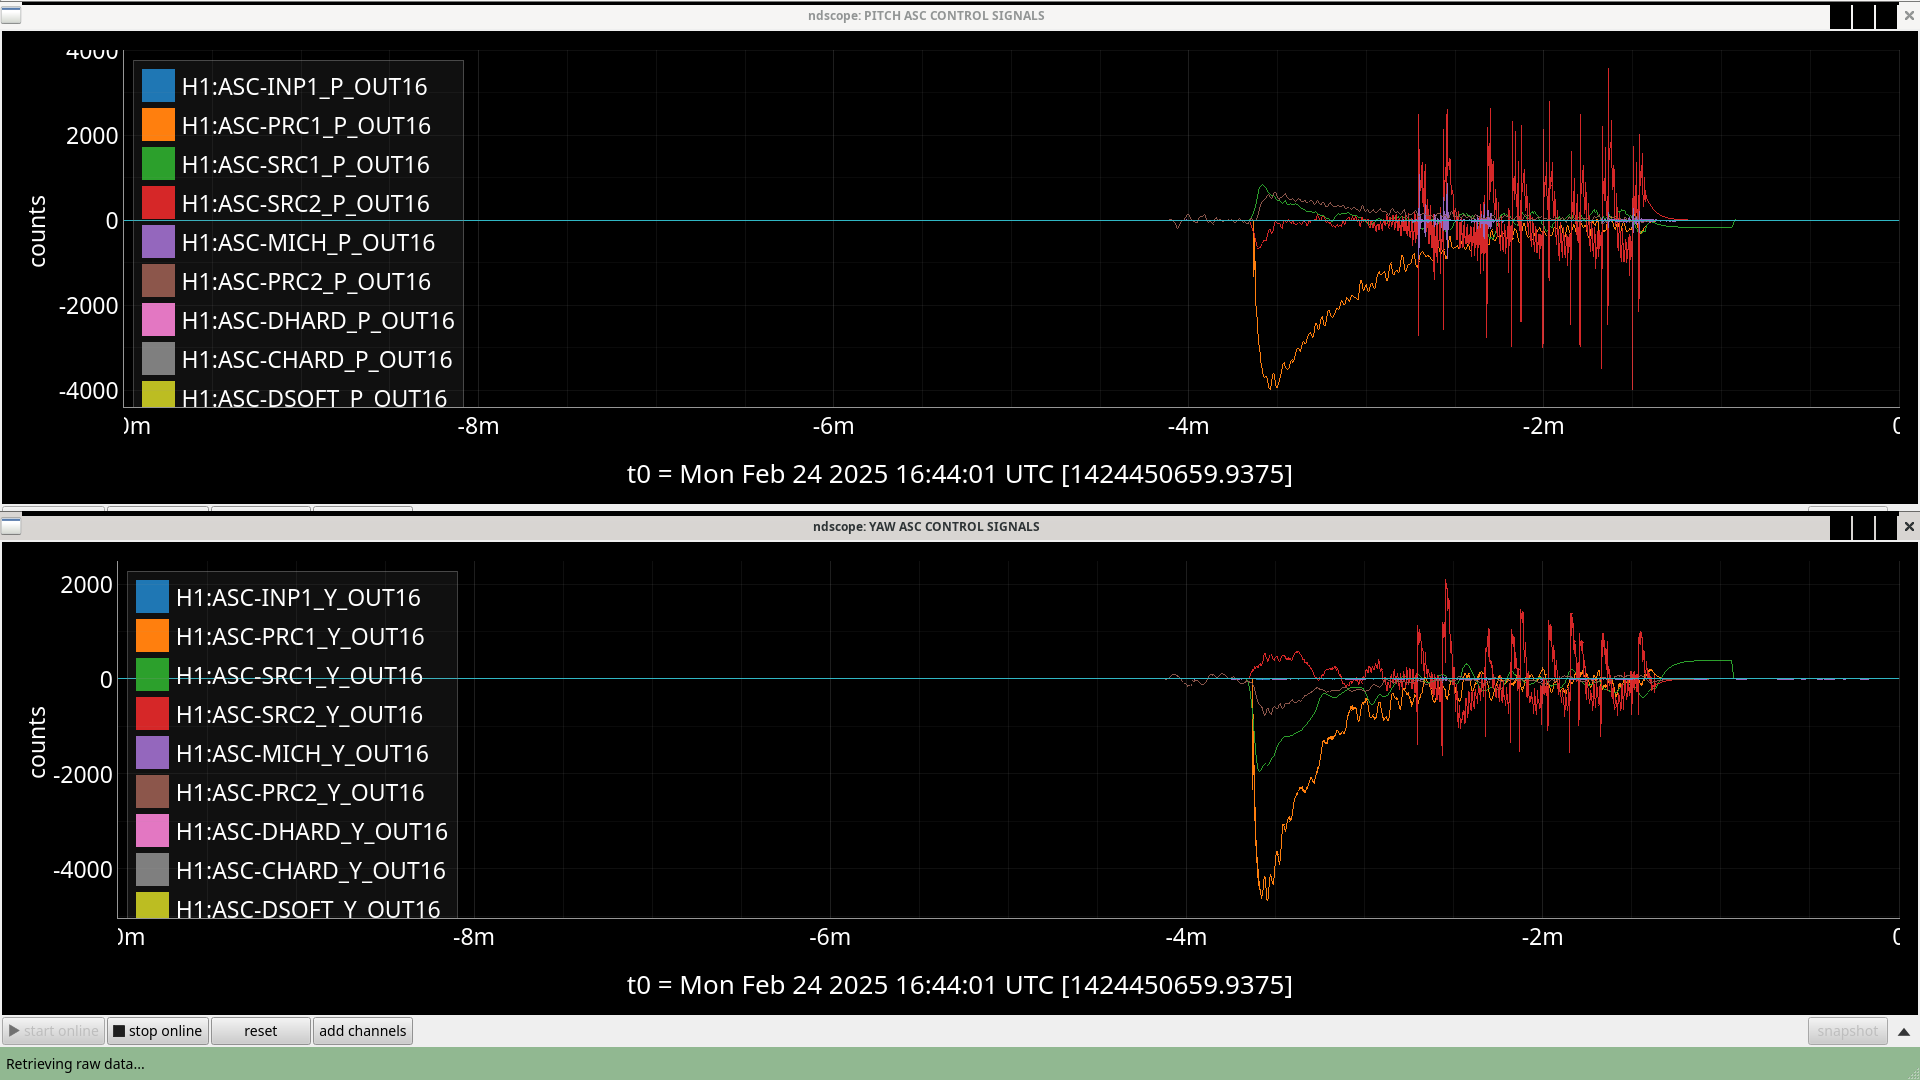1920x1080 pixels.
Task: Click the pitch plot t0 timestamp label
Action: tap(960, 474)
